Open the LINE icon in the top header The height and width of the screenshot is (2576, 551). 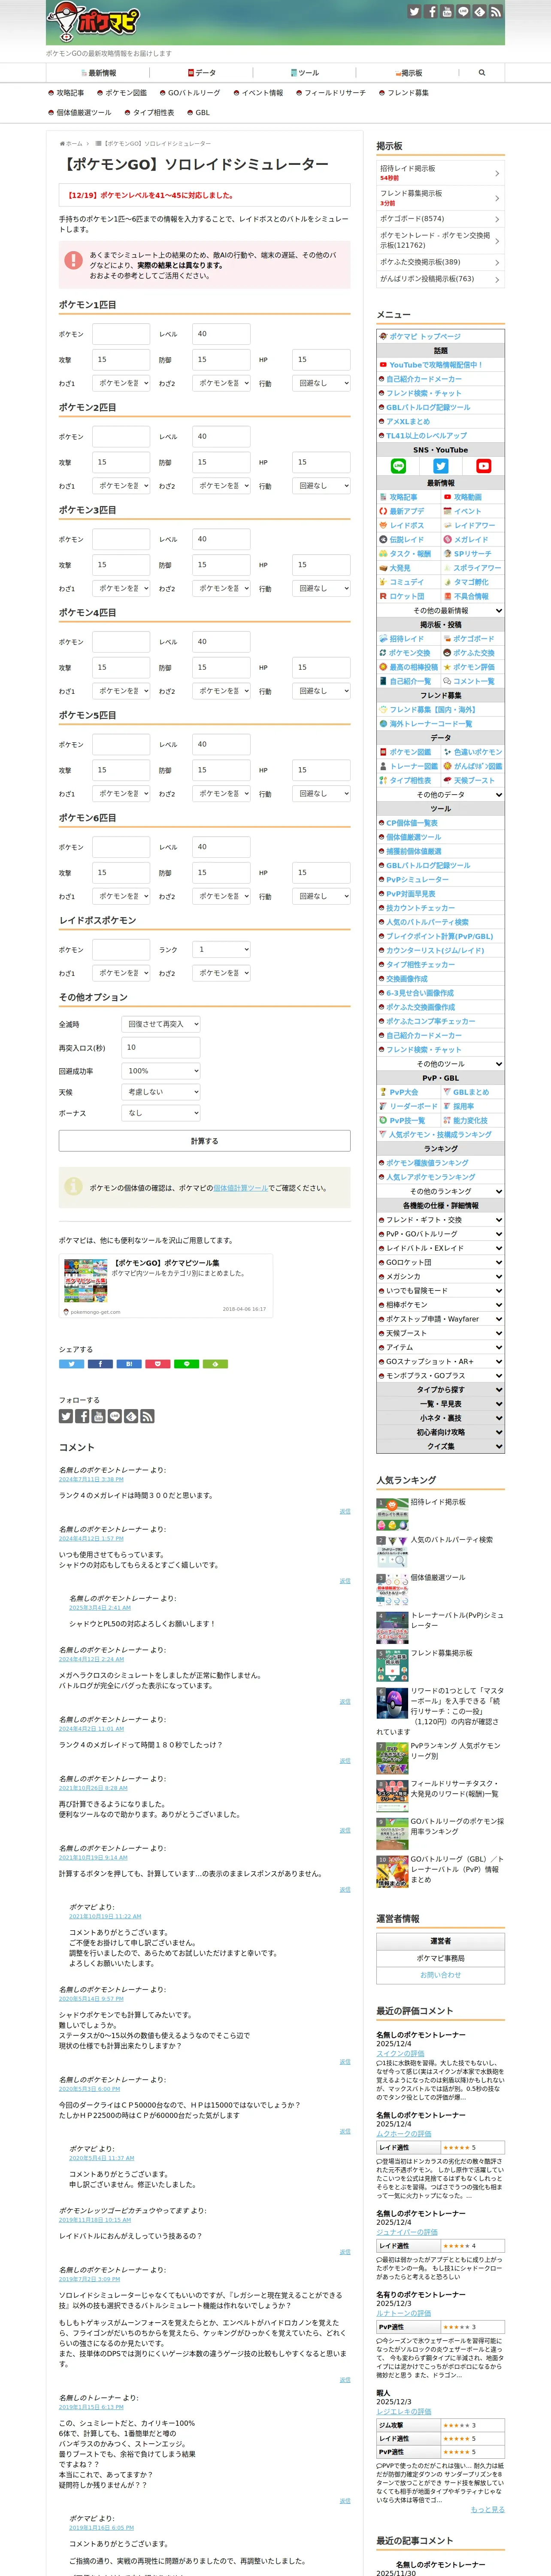pyautogui.click(x=463, y=12)
